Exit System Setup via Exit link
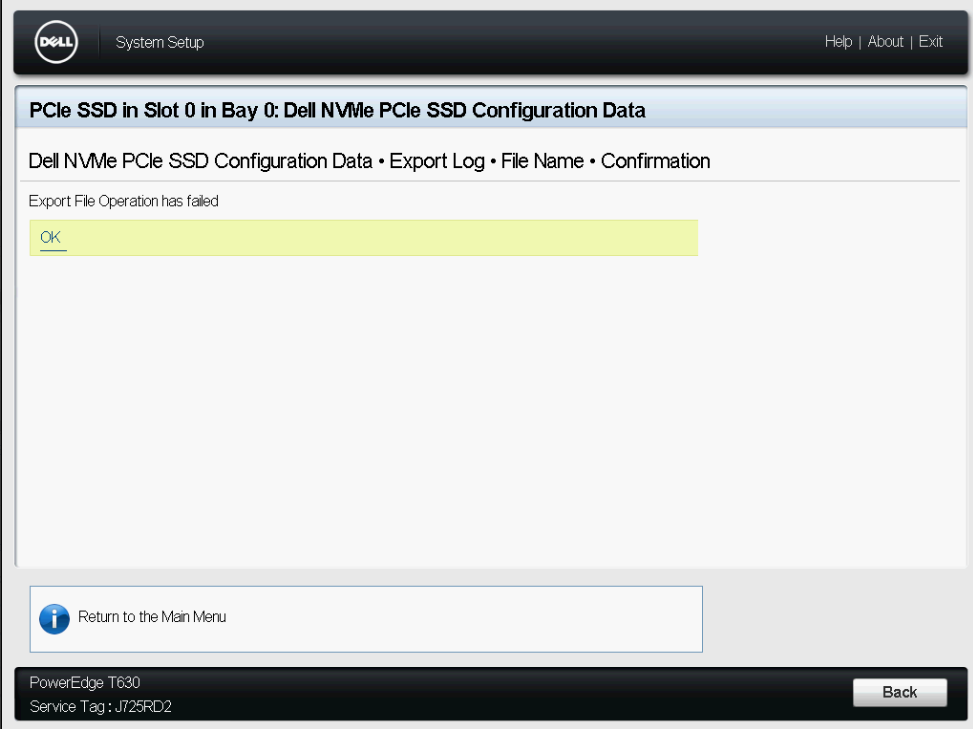The image size is (973, 729). (931, 42)
